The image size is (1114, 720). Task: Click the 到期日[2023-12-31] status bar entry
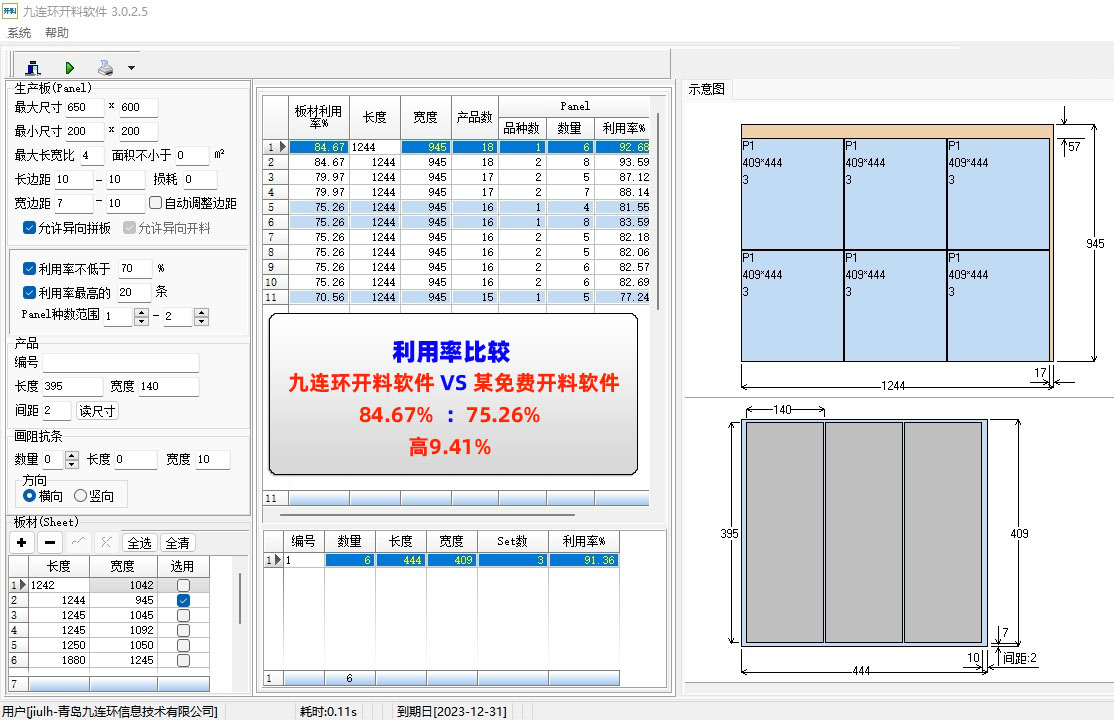pos(452,711)
